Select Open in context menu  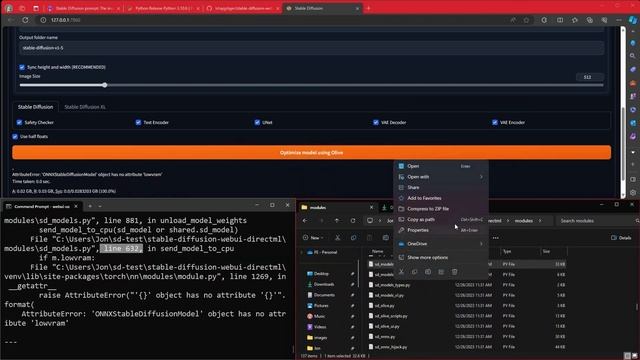[x=441, y=166]
